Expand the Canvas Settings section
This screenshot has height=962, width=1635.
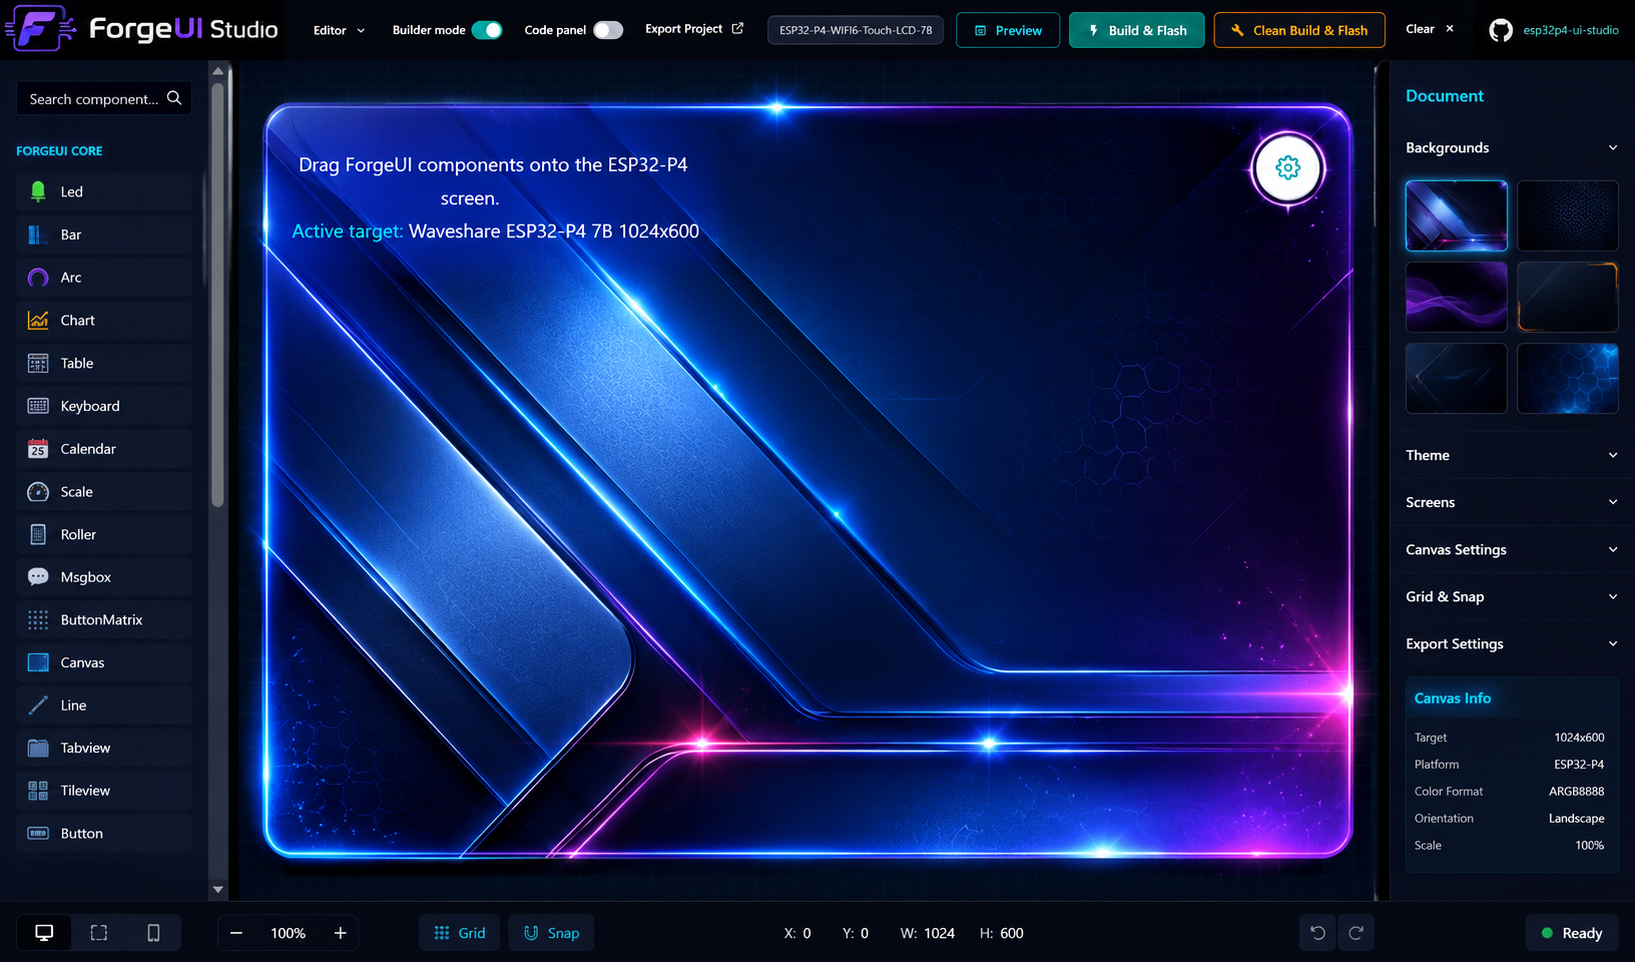tap(1511, 549)
